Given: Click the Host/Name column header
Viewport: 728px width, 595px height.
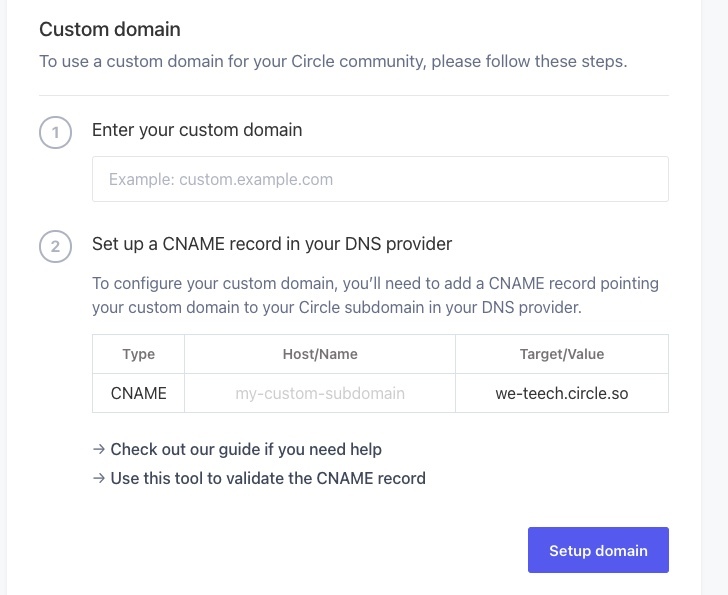Looking at the screenshot, I should [320, 354].
